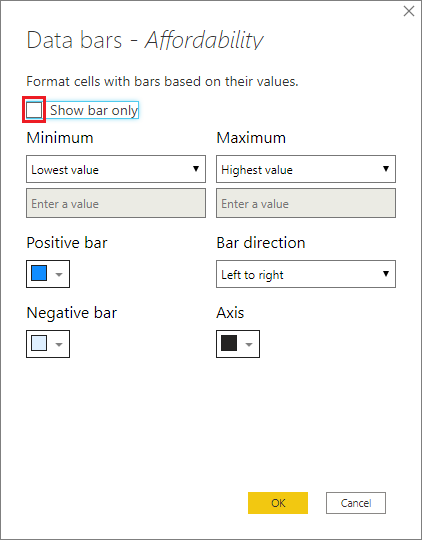Click the Maximum Enter a value field
Viewport: 422px width, 540px height.
[x=306, y=203]
